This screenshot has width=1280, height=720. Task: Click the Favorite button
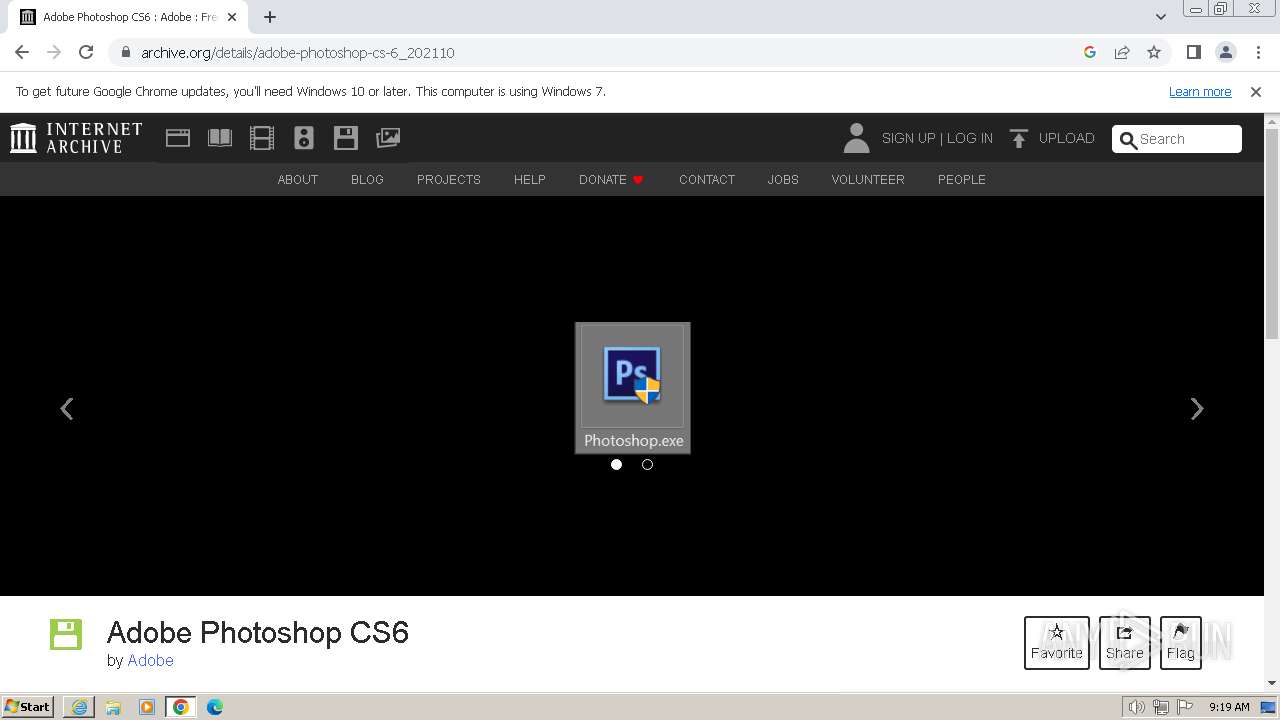point(1057,643)
